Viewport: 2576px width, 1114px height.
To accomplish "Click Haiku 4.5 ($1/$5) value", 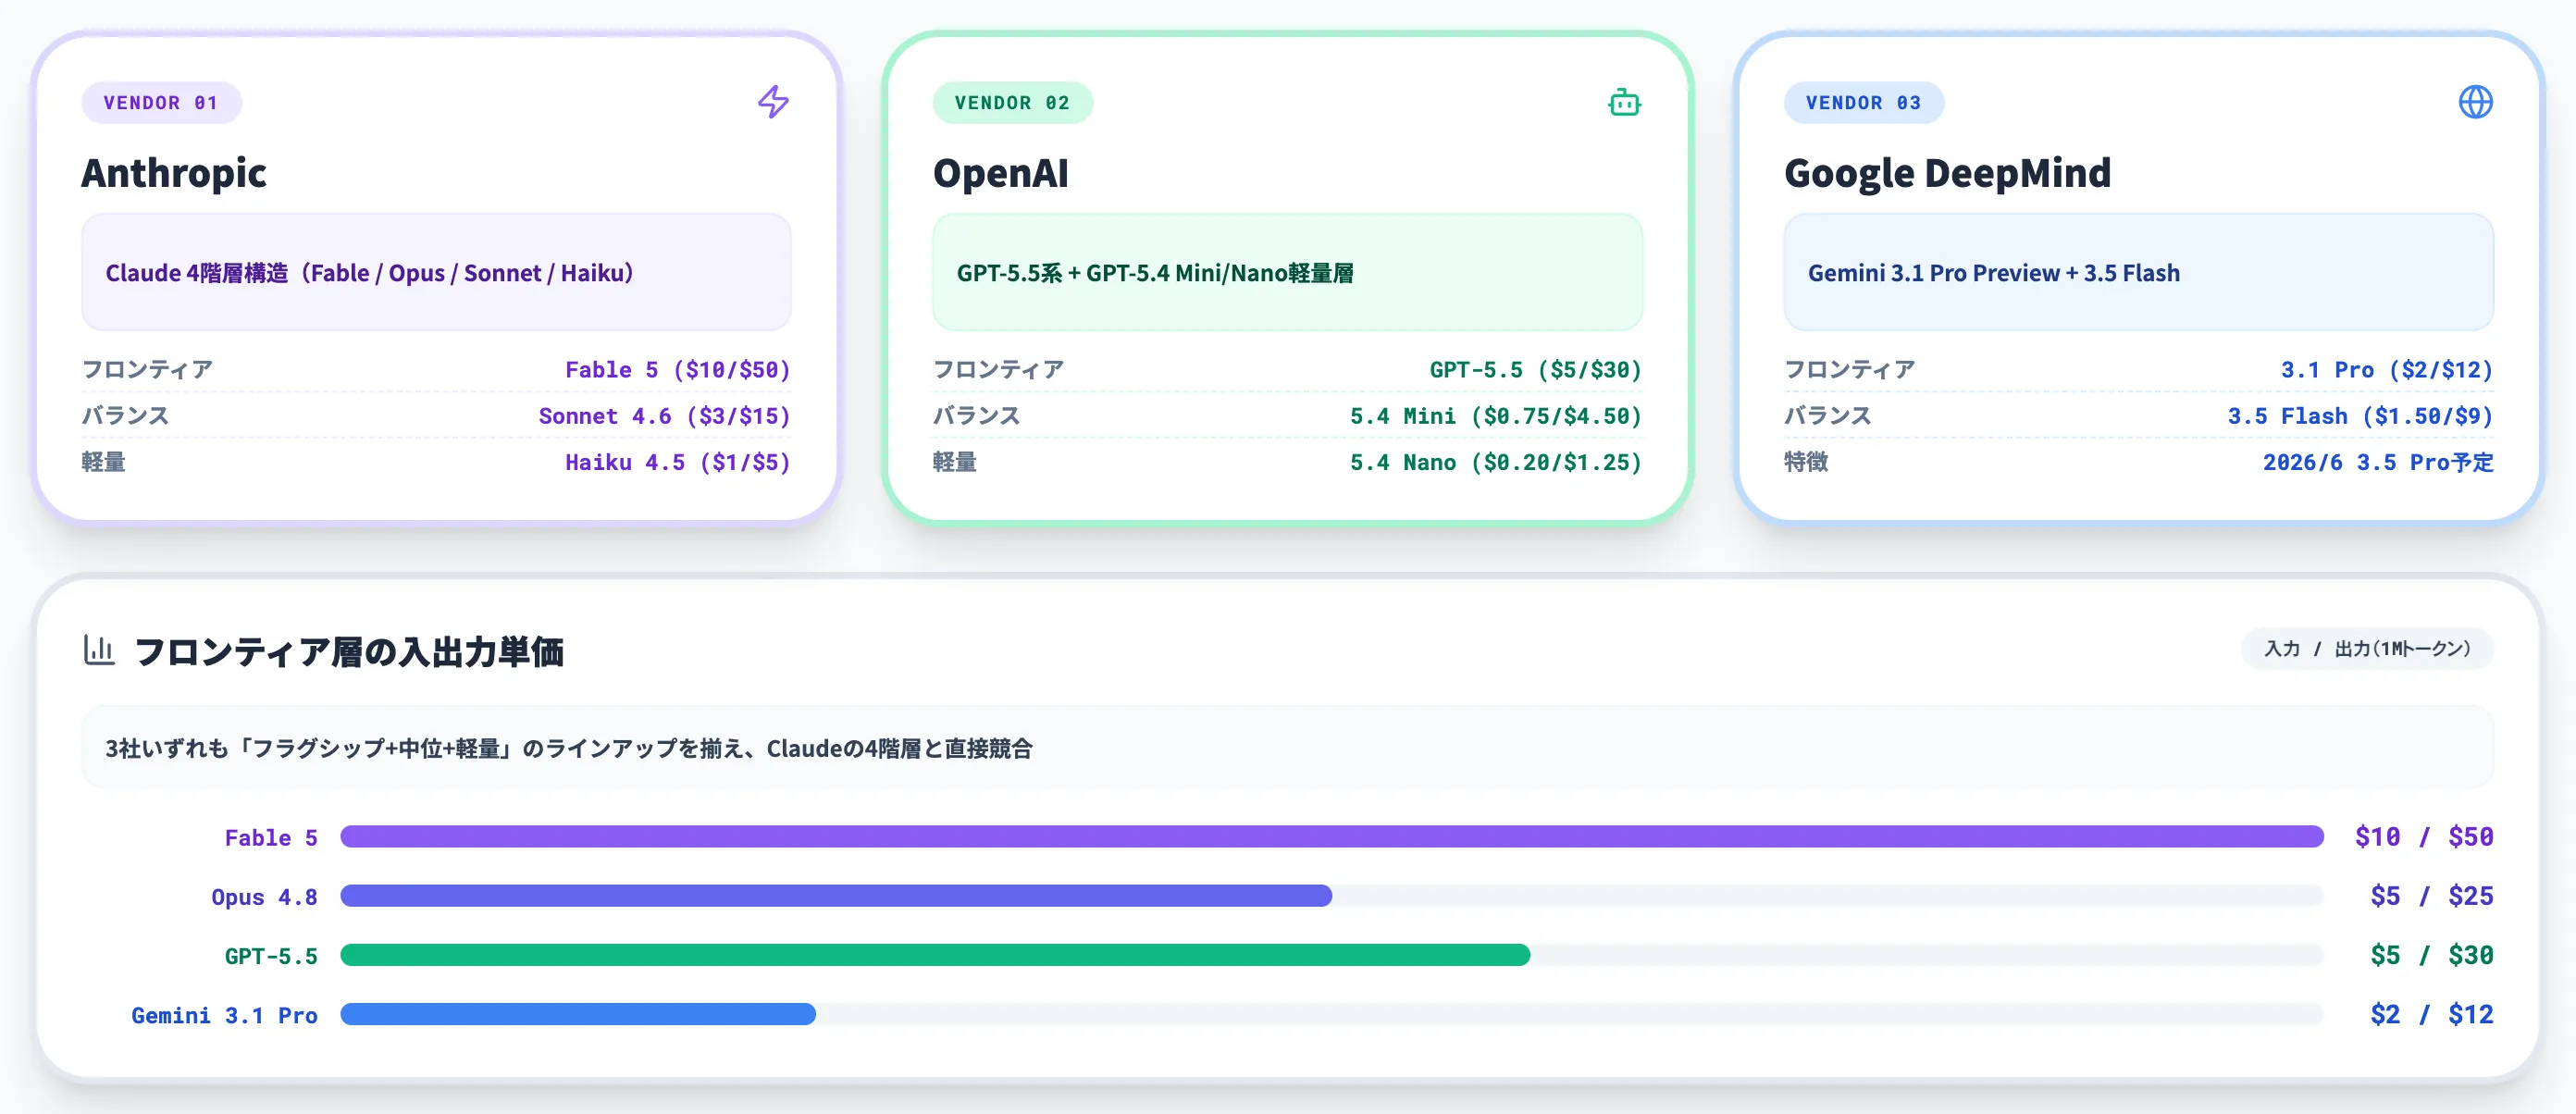I will point(678,462).
